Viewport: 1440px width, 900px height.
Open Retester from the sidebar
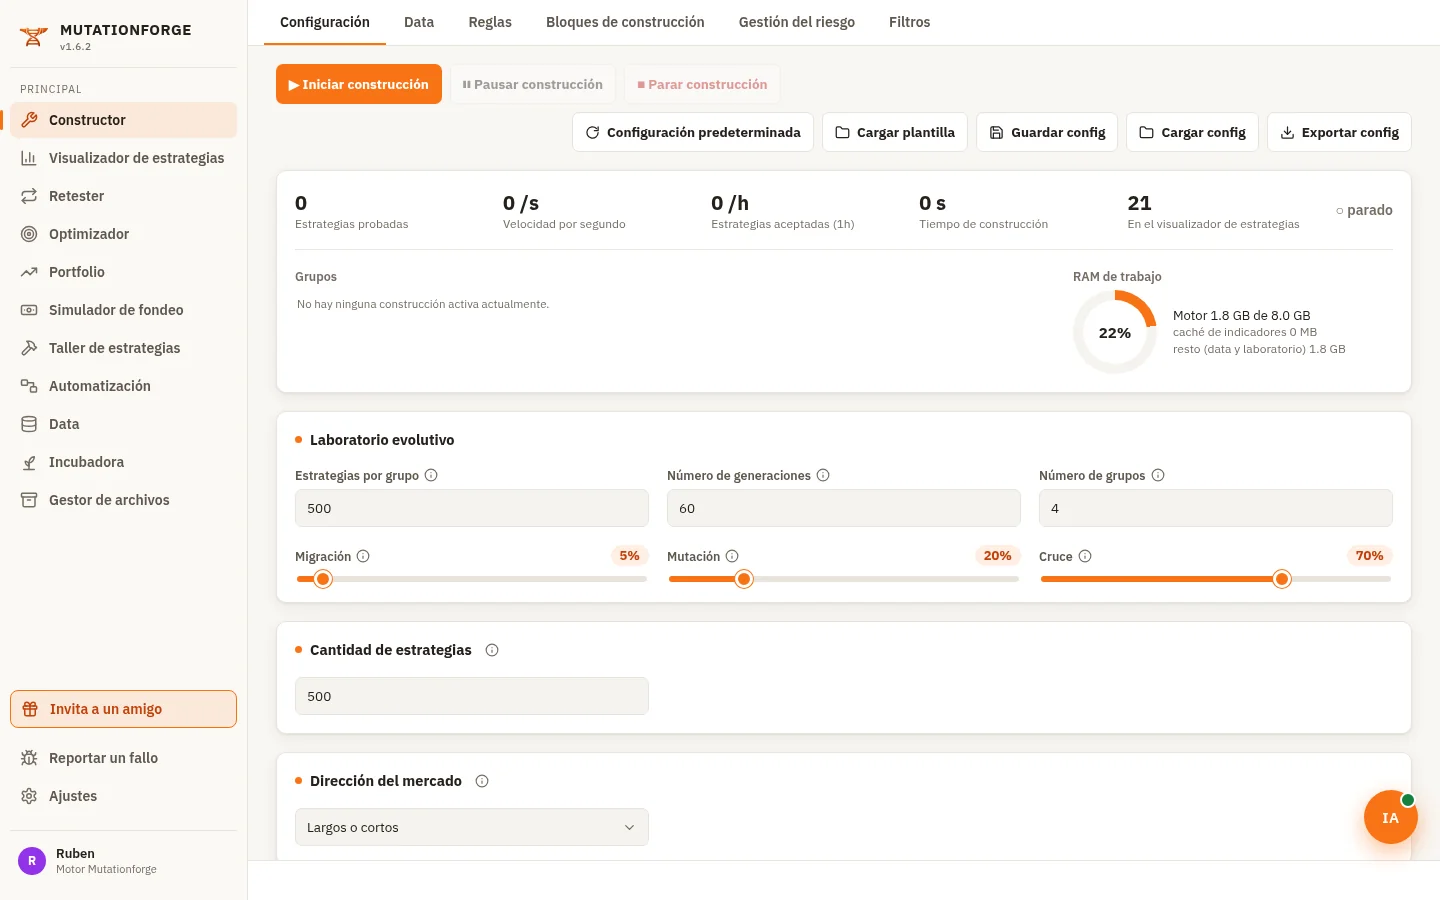[x=123, y=196]
